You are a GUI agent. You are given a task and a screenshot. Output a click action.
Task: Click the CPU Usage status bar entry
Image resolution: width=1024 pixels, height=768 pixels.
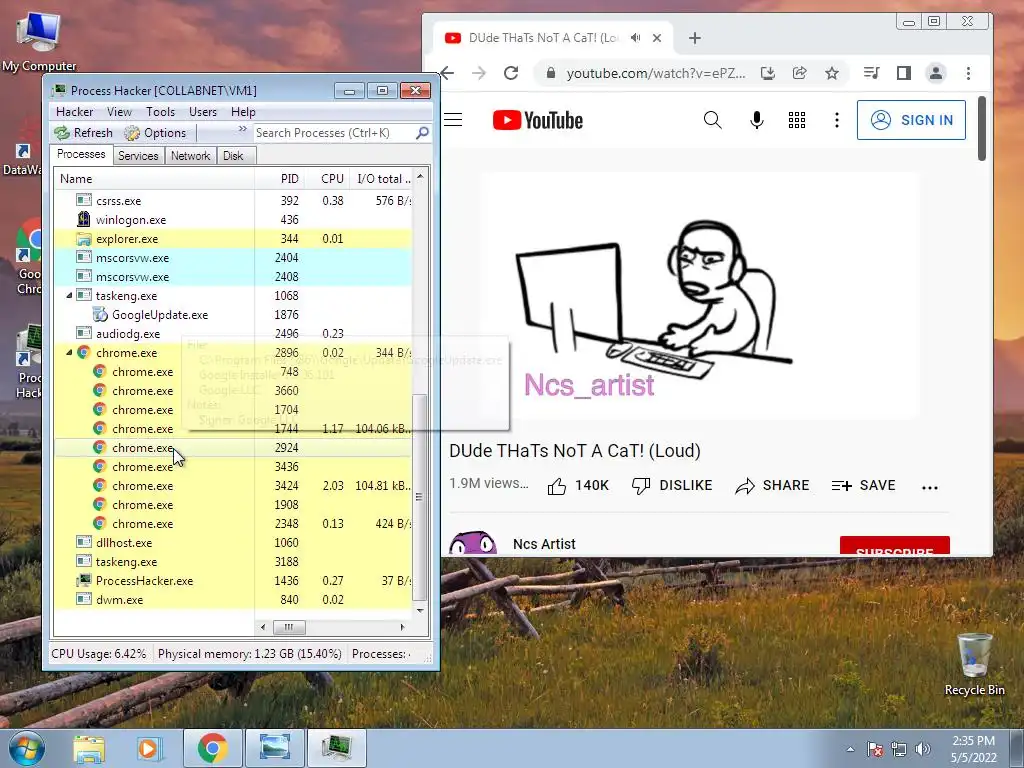coord(99,654)
